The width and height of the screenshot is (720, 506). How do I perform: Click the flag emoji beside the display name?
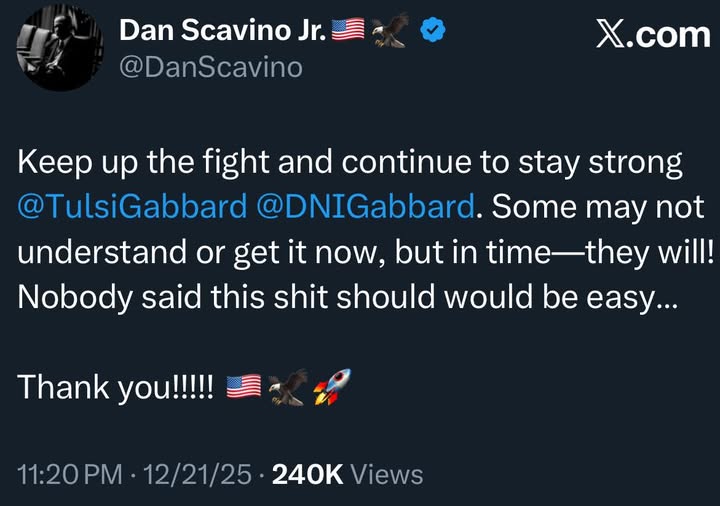(x=347, y=32)
